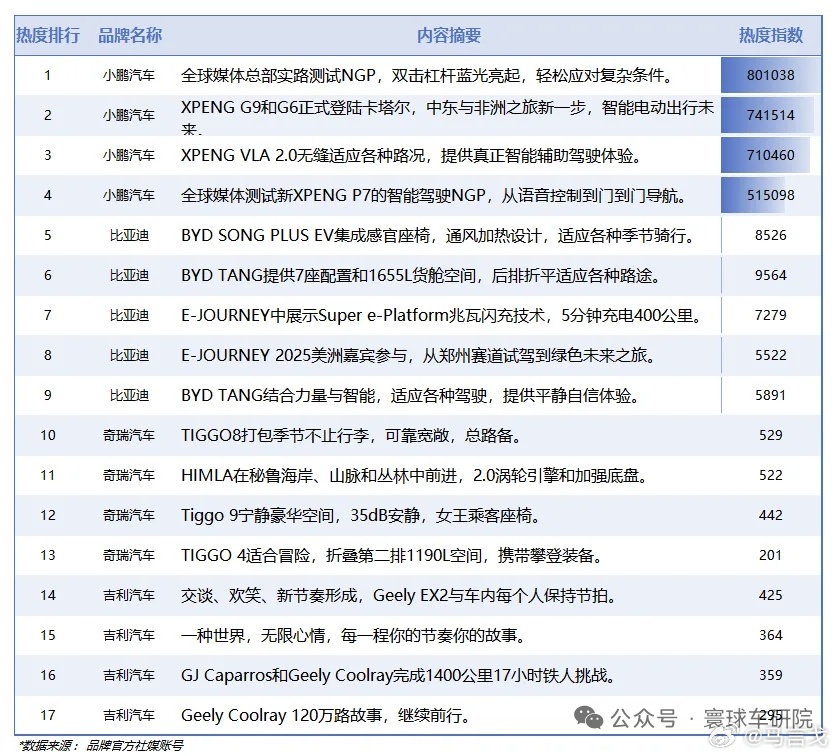Click summary about Super e-Platform兆瓦闪充
This screenshot has width=837, height=756.
(x=442, y=316)
